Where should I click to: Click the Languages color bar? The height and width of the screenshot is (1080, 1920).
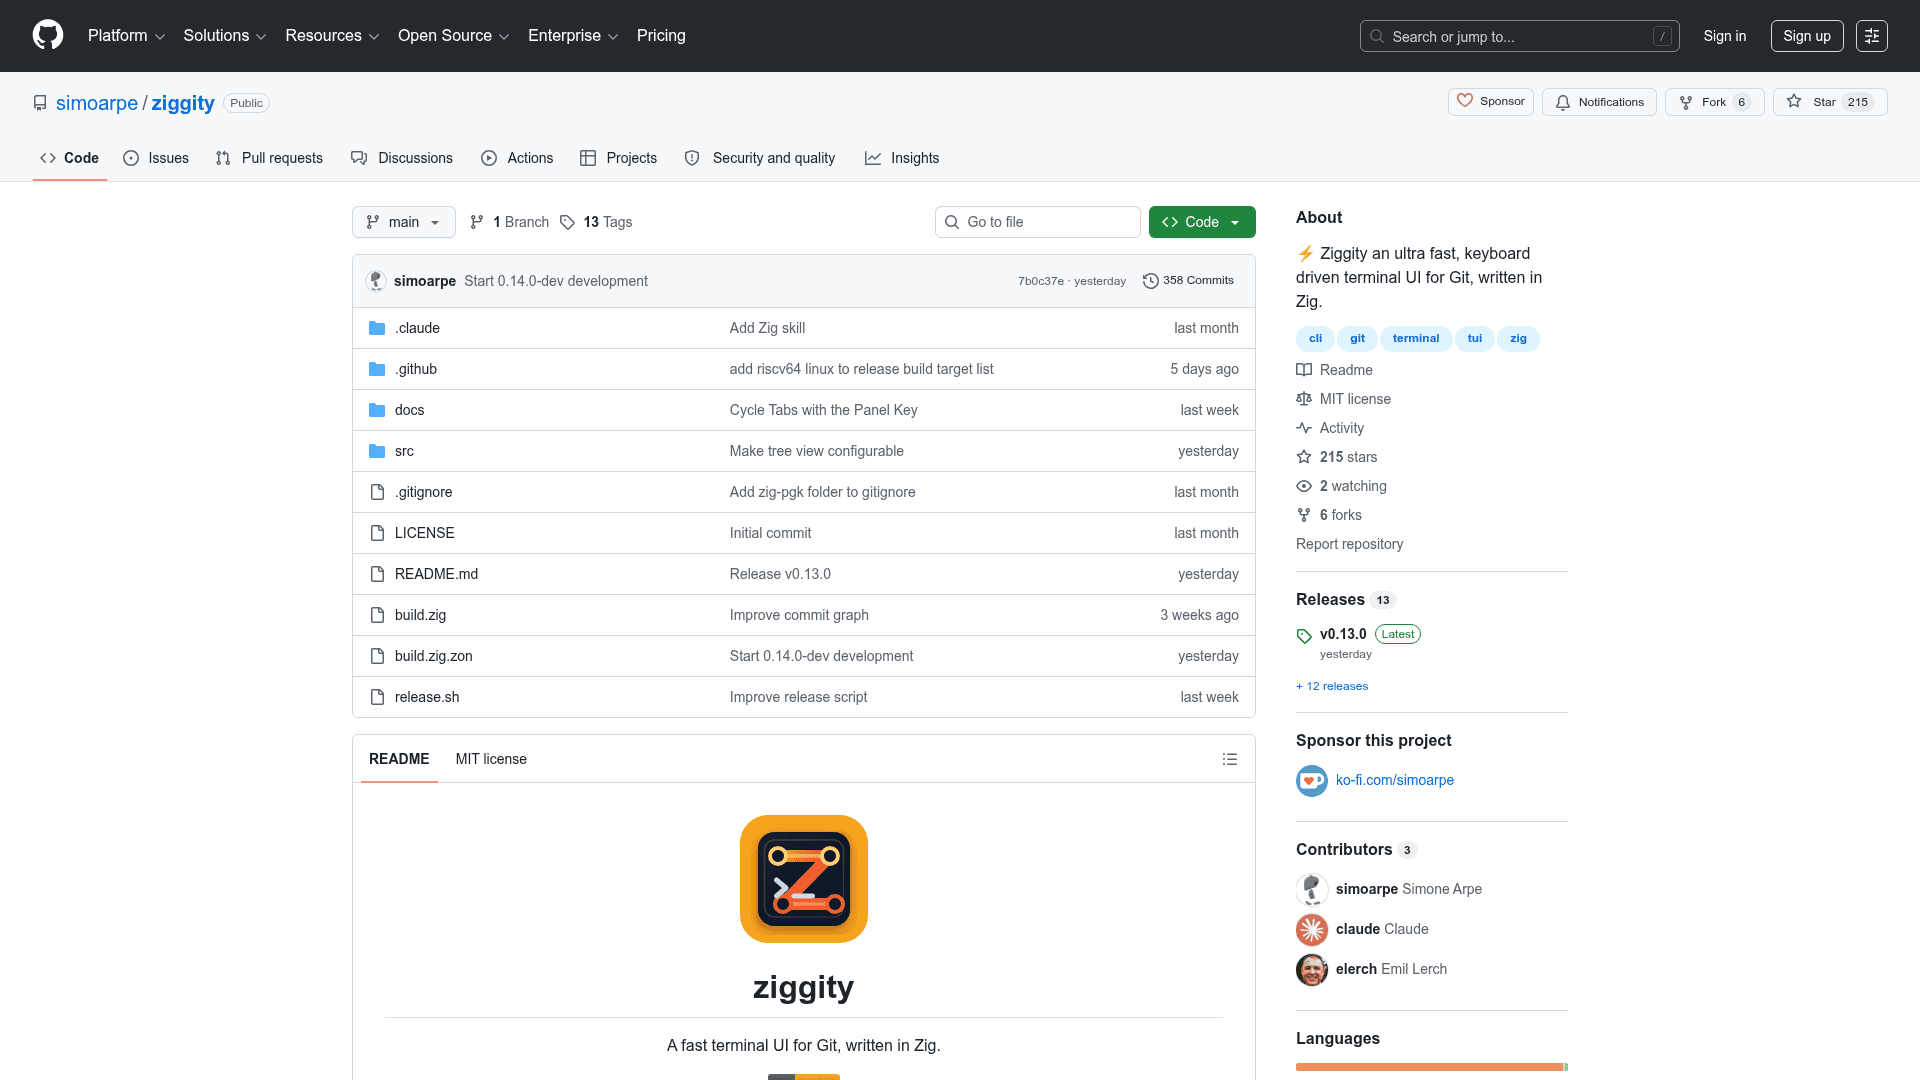tap(1432, 1067)
